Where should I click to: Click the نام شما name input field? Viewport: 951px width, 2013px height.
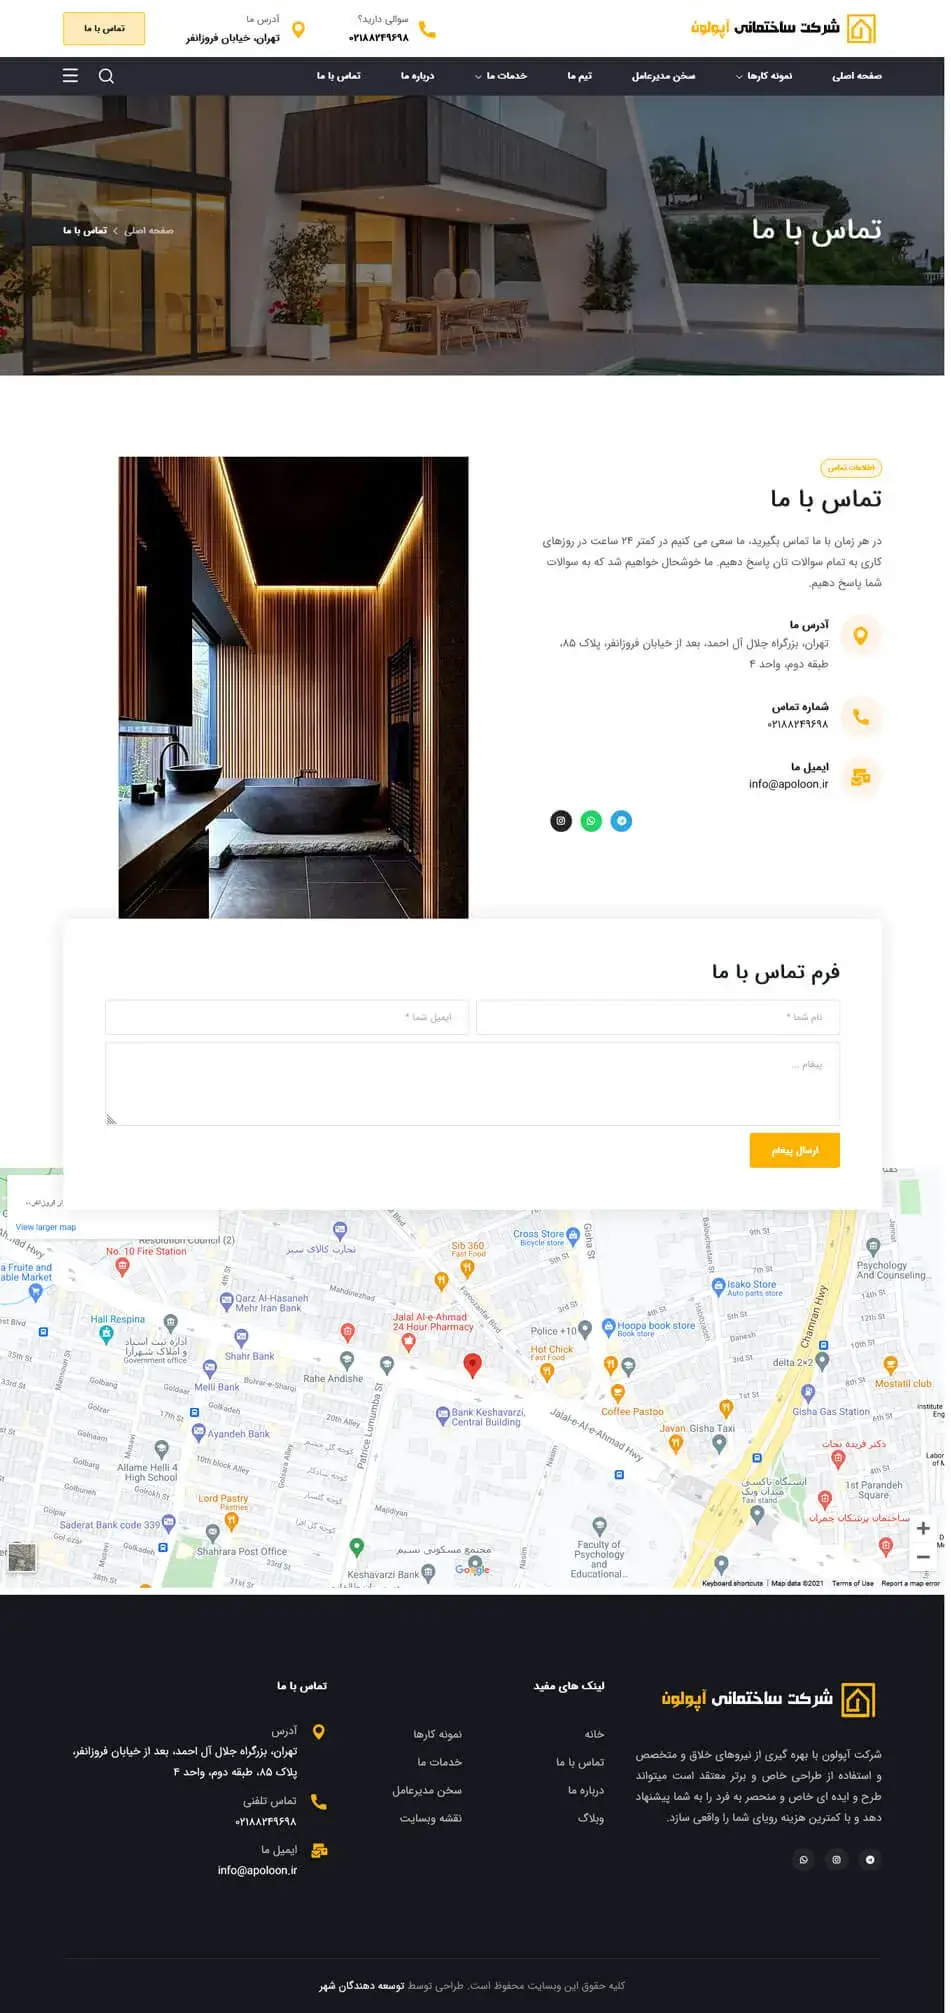(658, 1017)
